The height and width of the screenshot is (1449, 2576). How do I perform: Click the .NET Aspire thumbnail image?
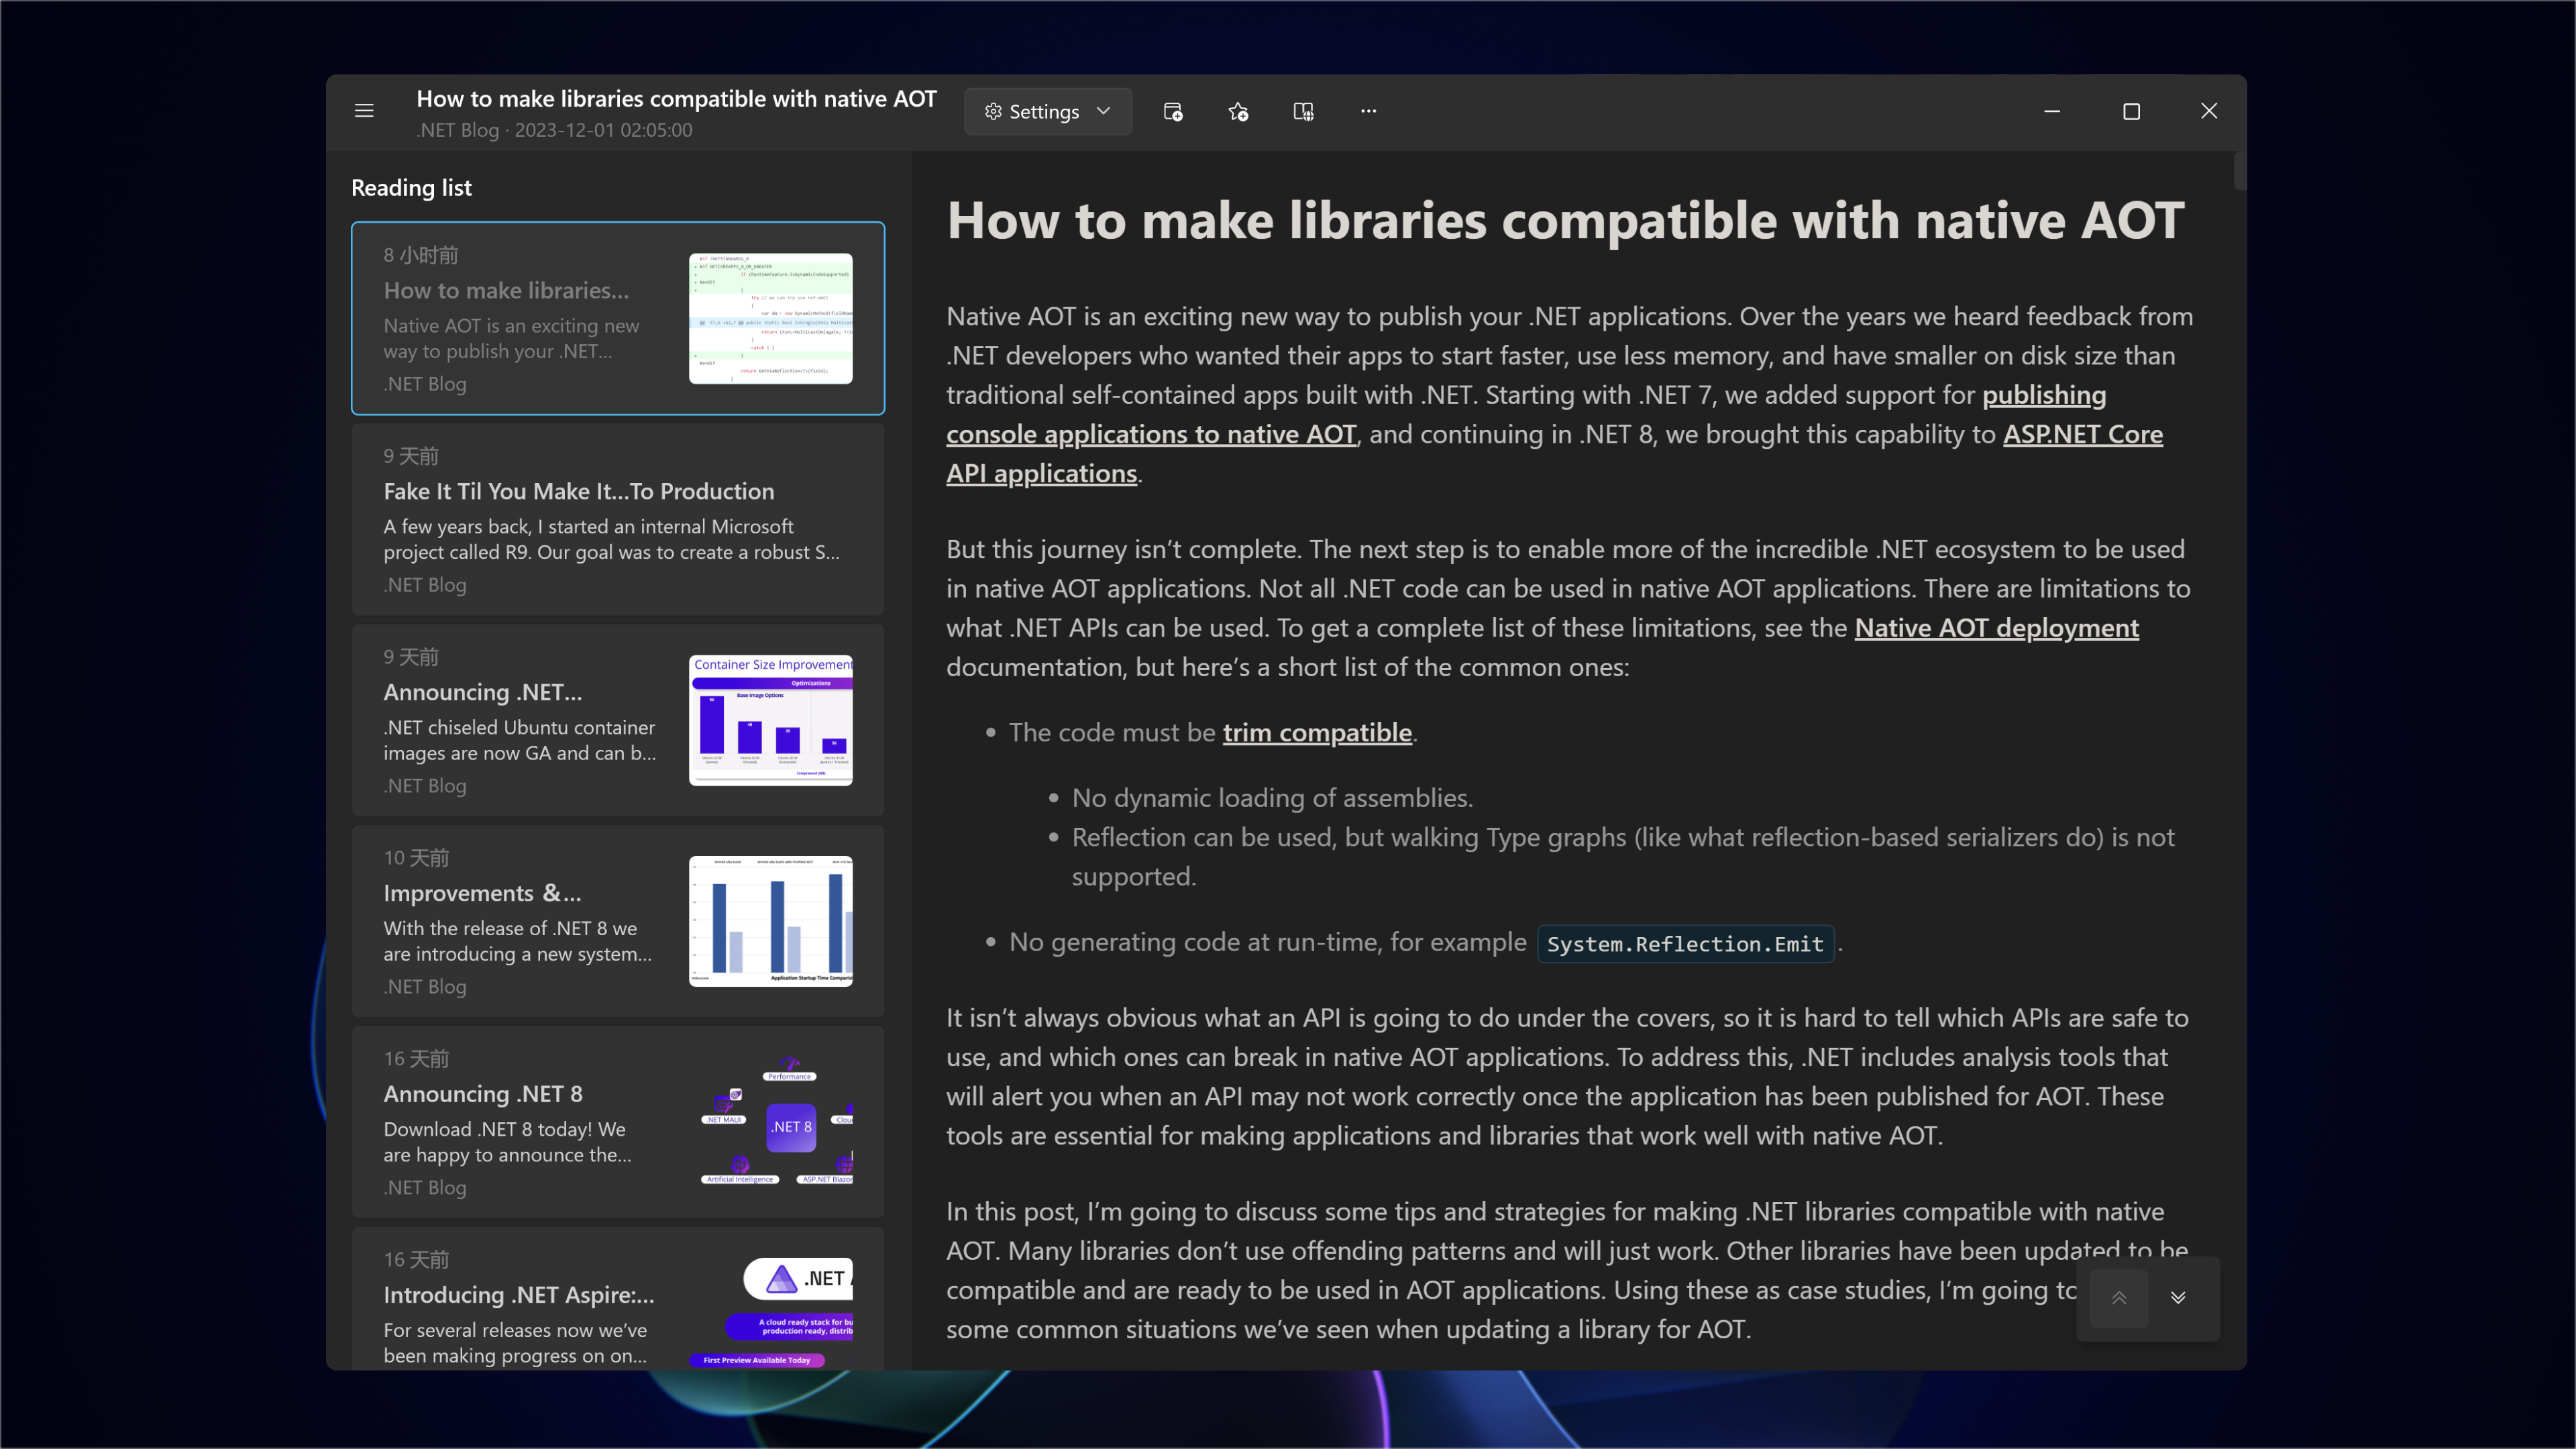pyautogui.click(x=770, y=1312)
